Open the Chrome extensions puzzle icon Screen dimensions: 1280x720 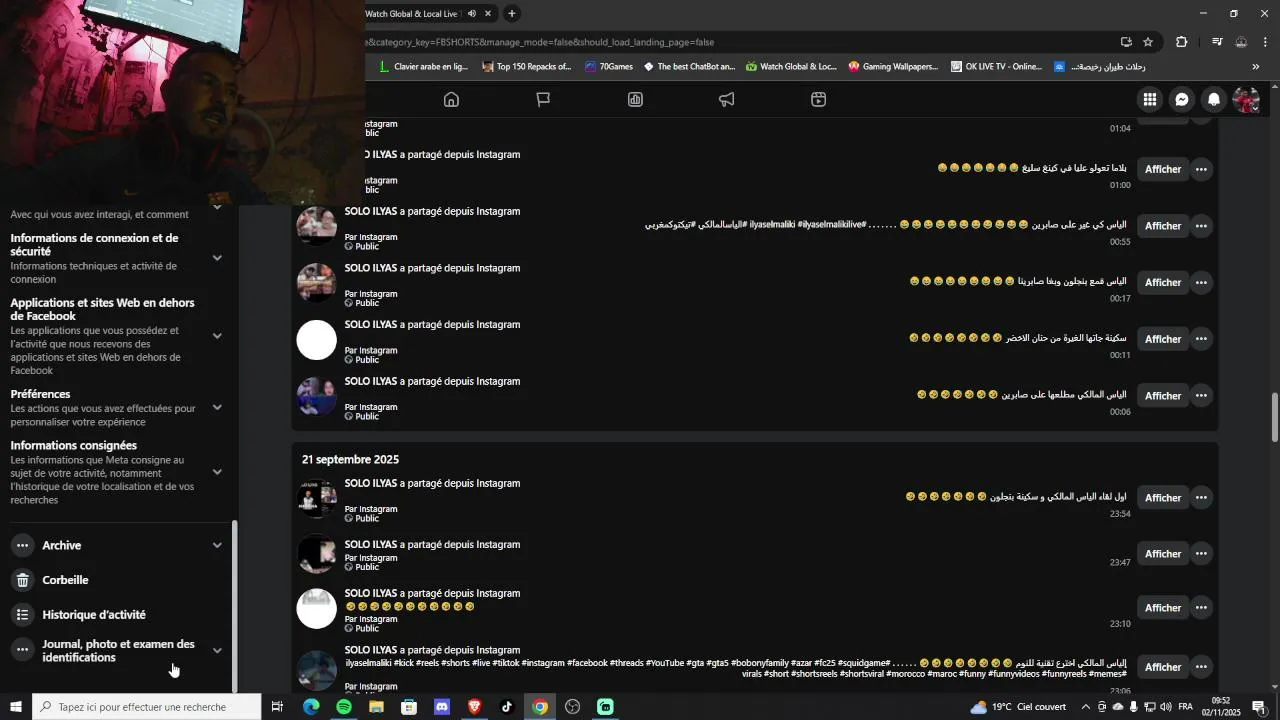[x=1182, y=42]
